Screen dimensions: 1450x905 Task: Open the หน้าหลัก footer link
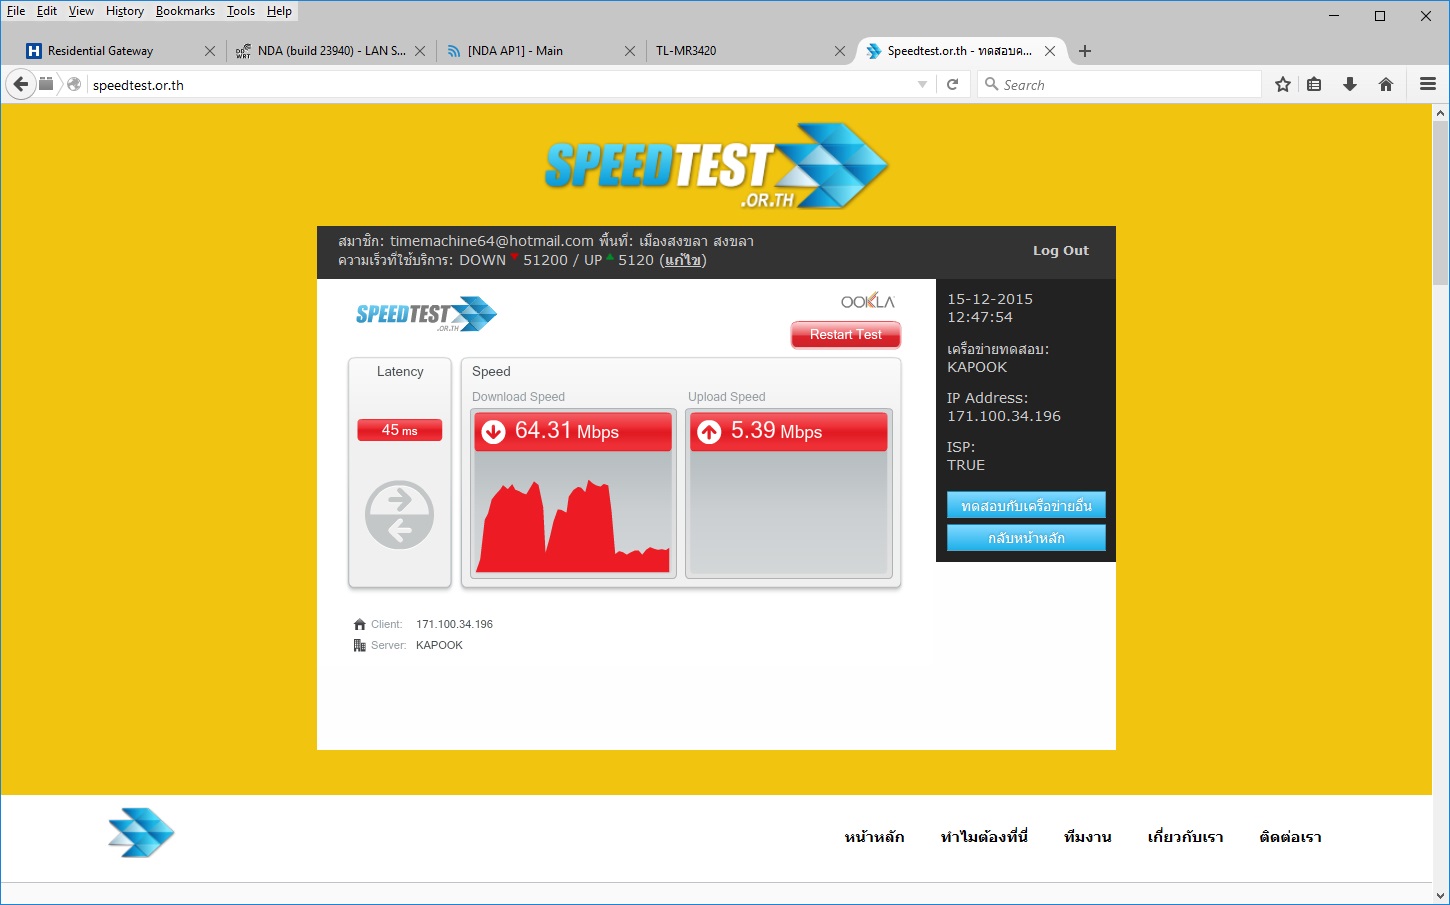pyautogui.click(x=874, y=837)
